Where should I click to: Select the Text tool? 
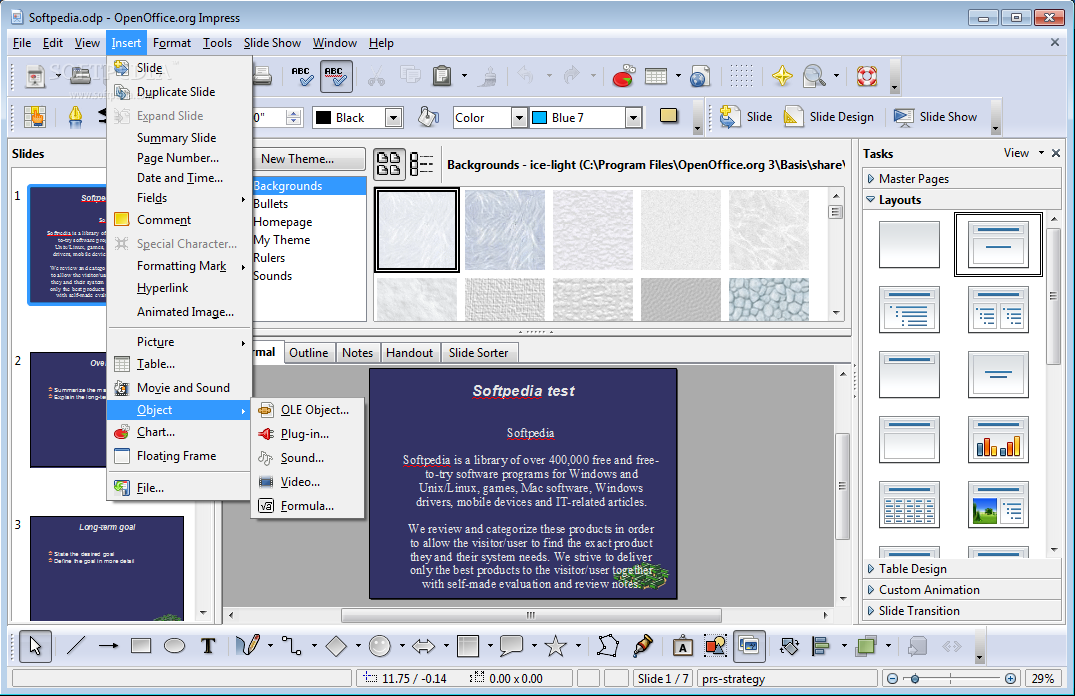tap(208, 646)
